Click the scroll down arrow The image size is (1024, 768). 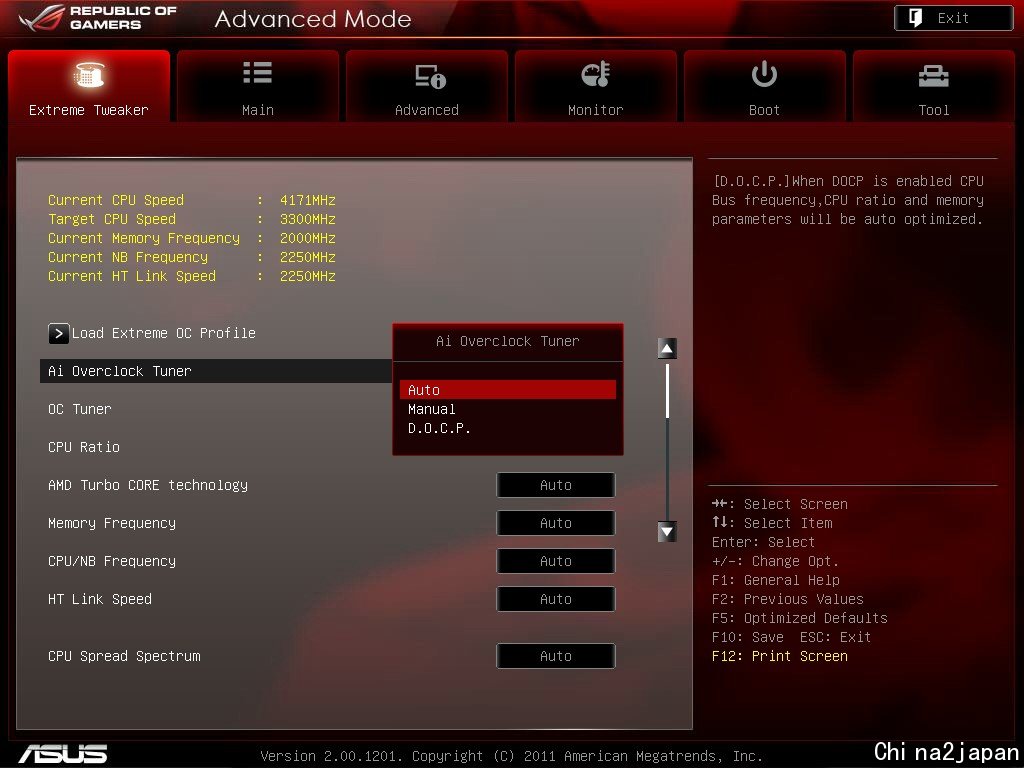click(x=667, y=532)
